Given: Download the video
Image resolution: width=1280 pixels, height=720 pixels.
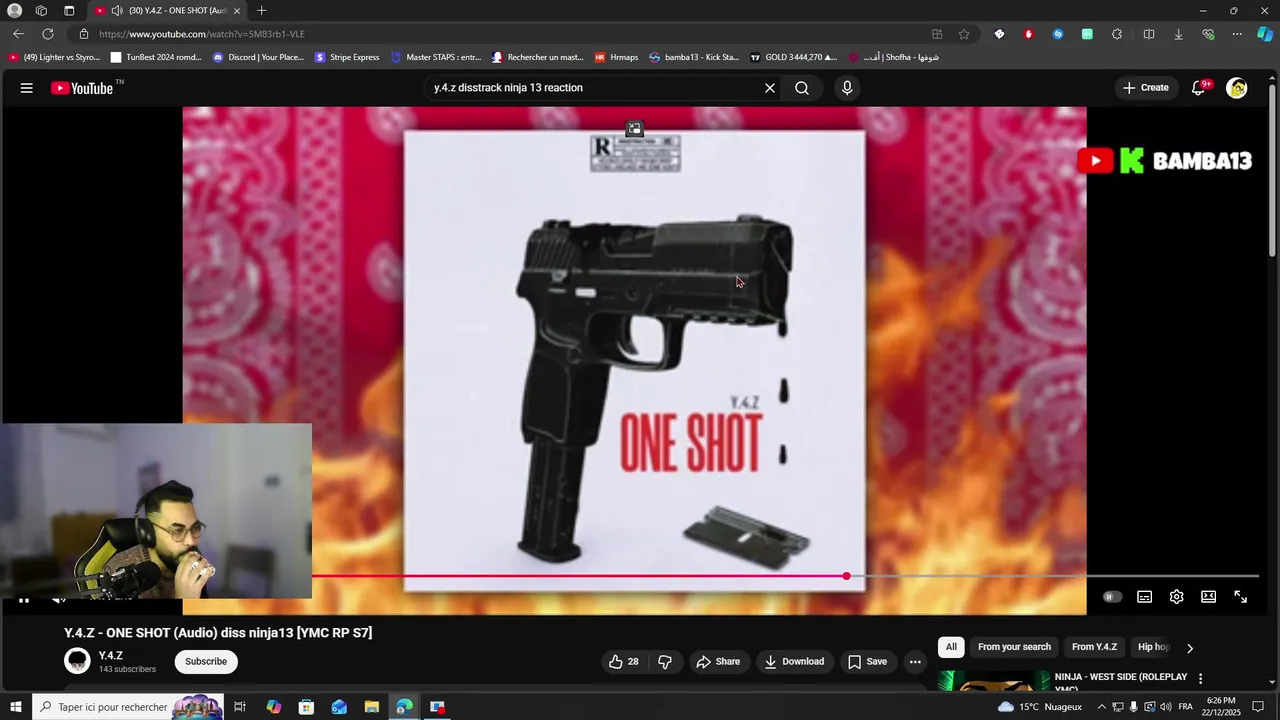Looking at the screenshot, I should click(795, 661).
